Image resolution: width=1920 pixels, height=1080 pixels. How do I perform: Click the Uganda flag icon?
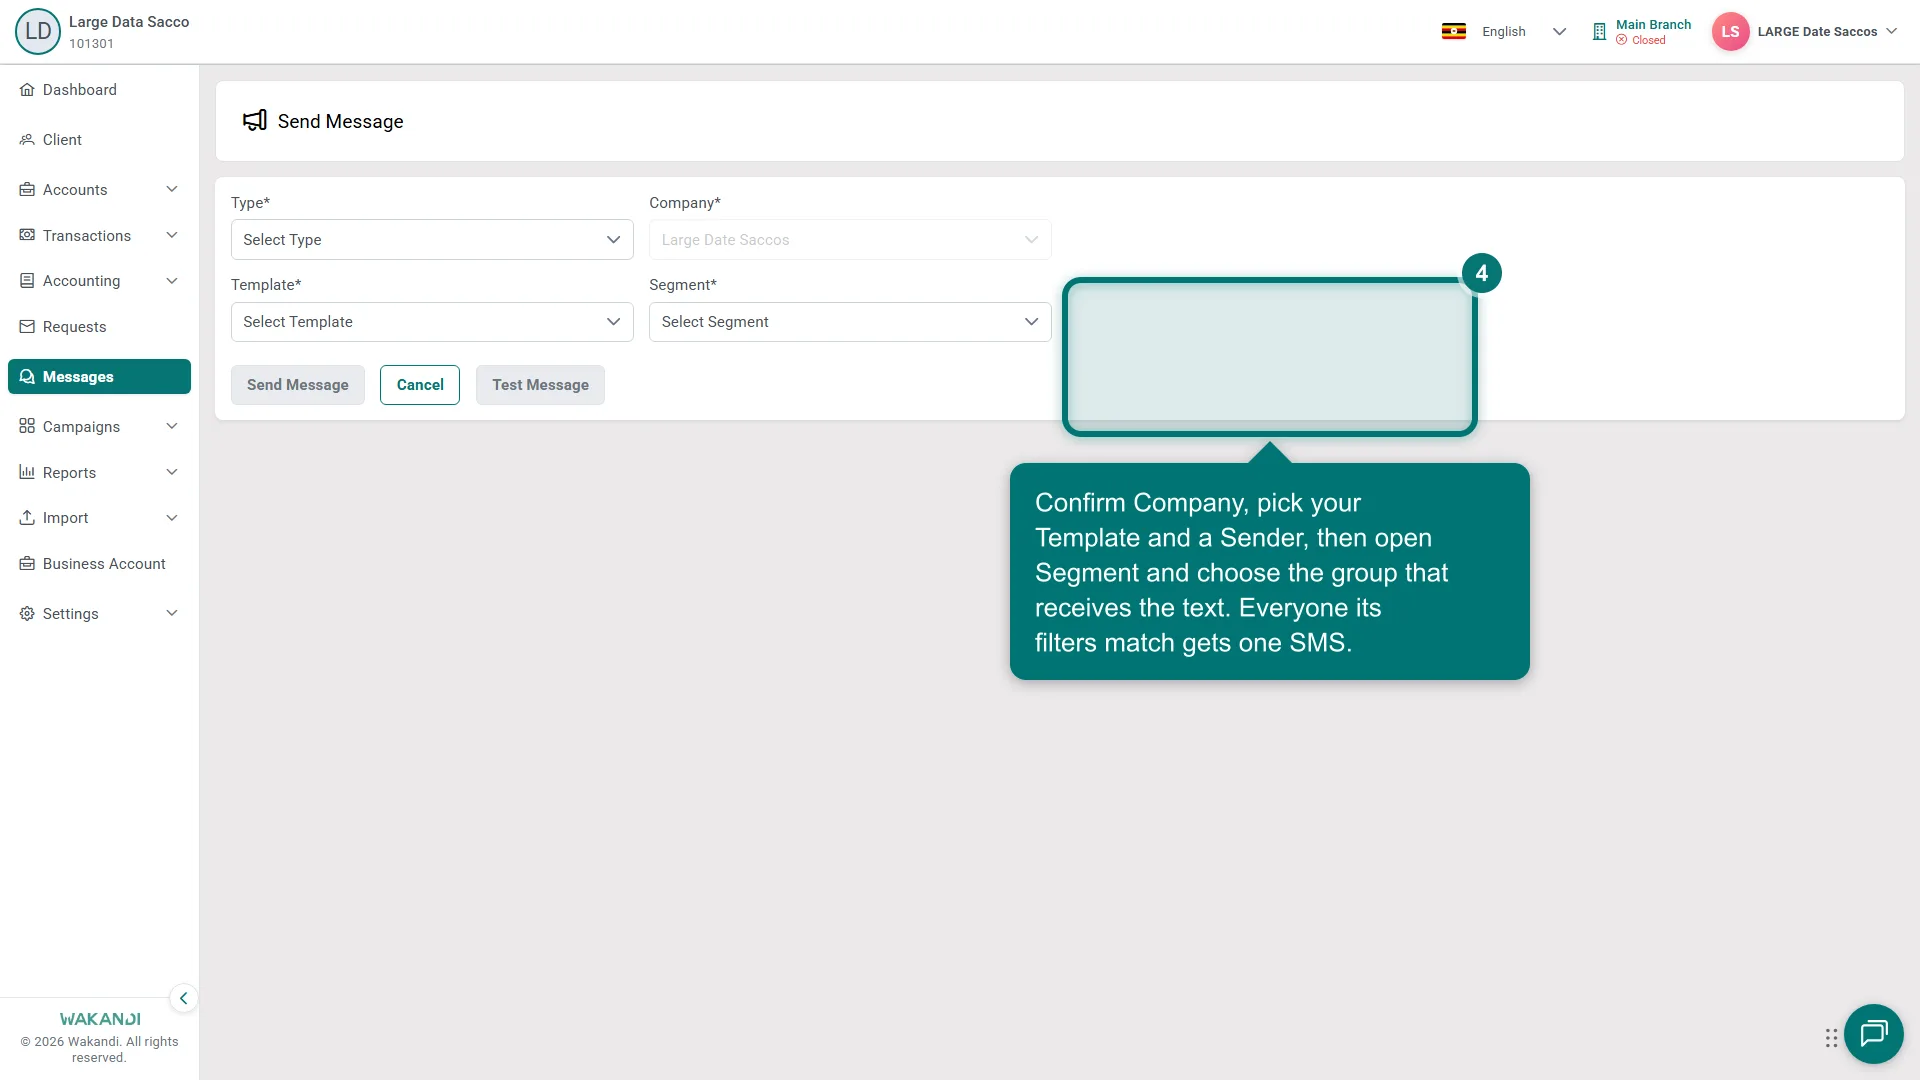(x=1454, y=32)
